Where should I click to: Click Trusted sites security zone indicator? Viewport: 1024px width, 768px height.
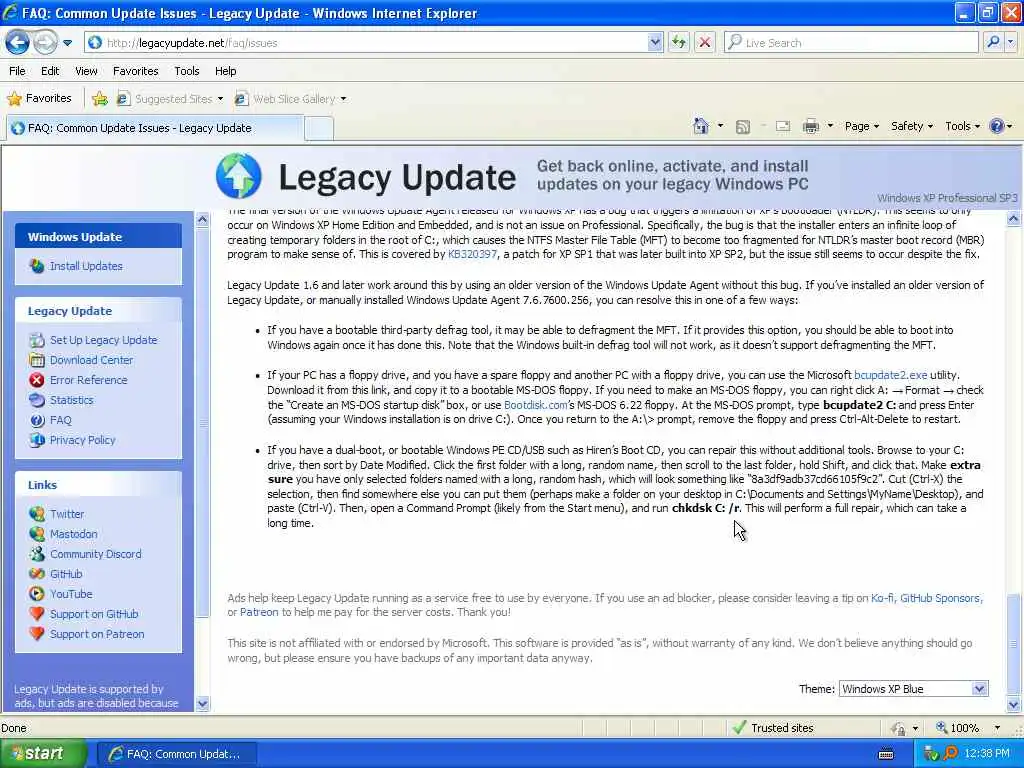[773, 728]
